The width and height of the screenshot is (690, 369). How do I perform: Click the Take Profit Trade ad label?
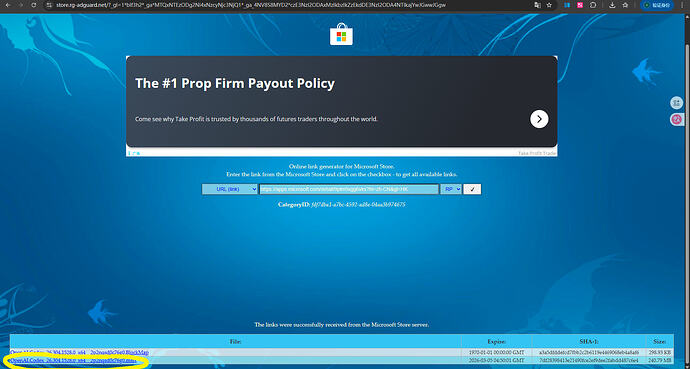pos(536,153)
